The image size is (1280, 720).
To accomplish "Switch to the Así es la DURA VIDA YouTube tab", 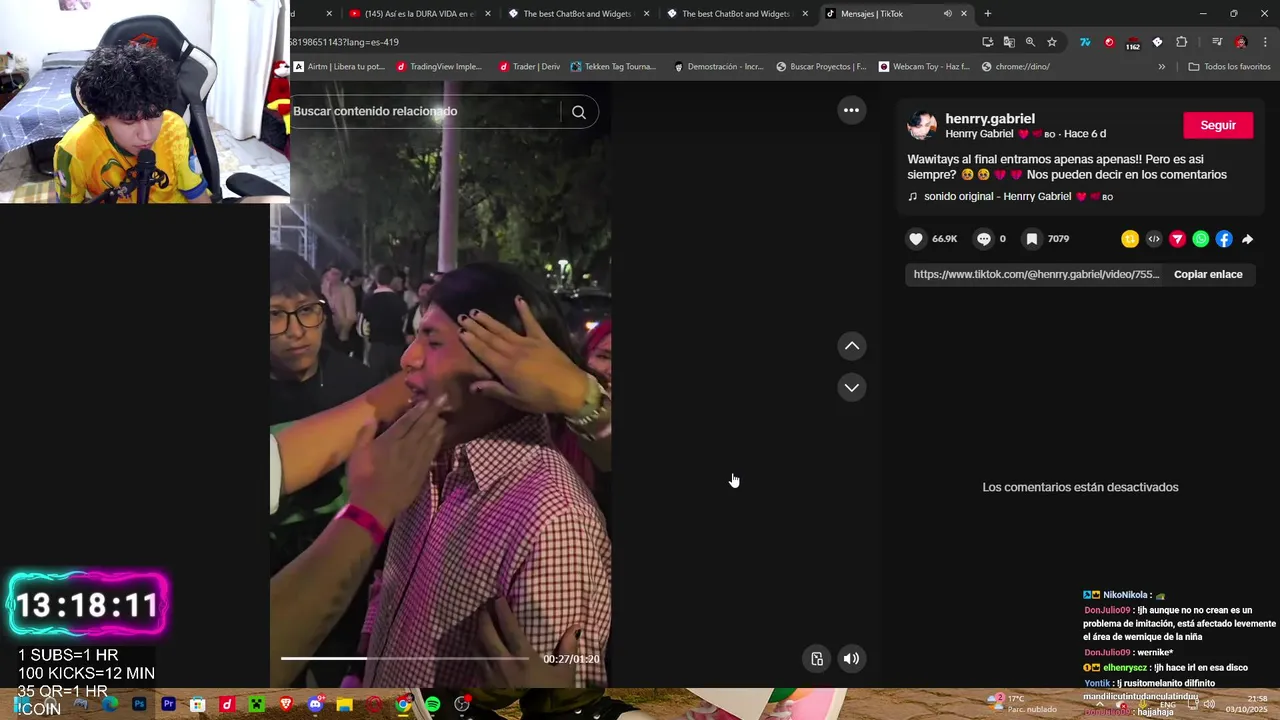I will tap(419, 14).
